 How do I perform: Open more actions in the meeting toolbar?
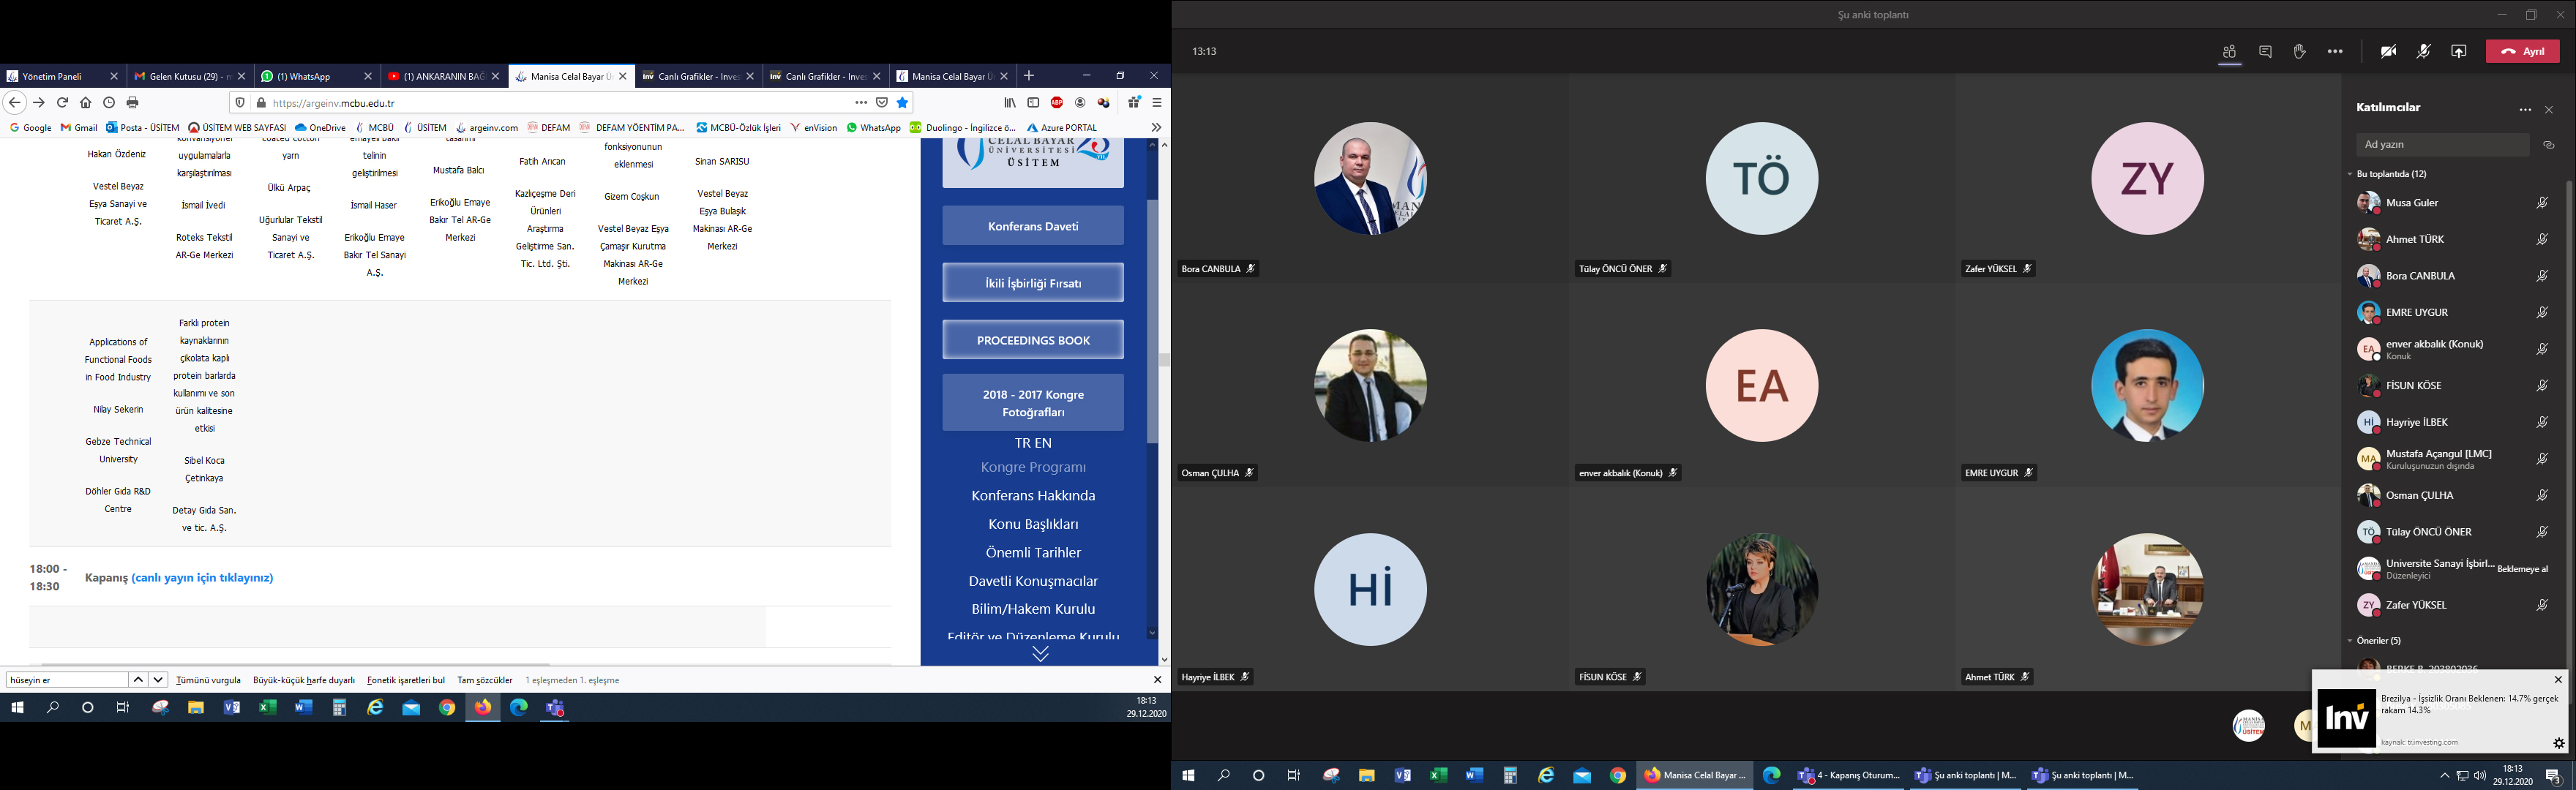[x=2335, y=52]
